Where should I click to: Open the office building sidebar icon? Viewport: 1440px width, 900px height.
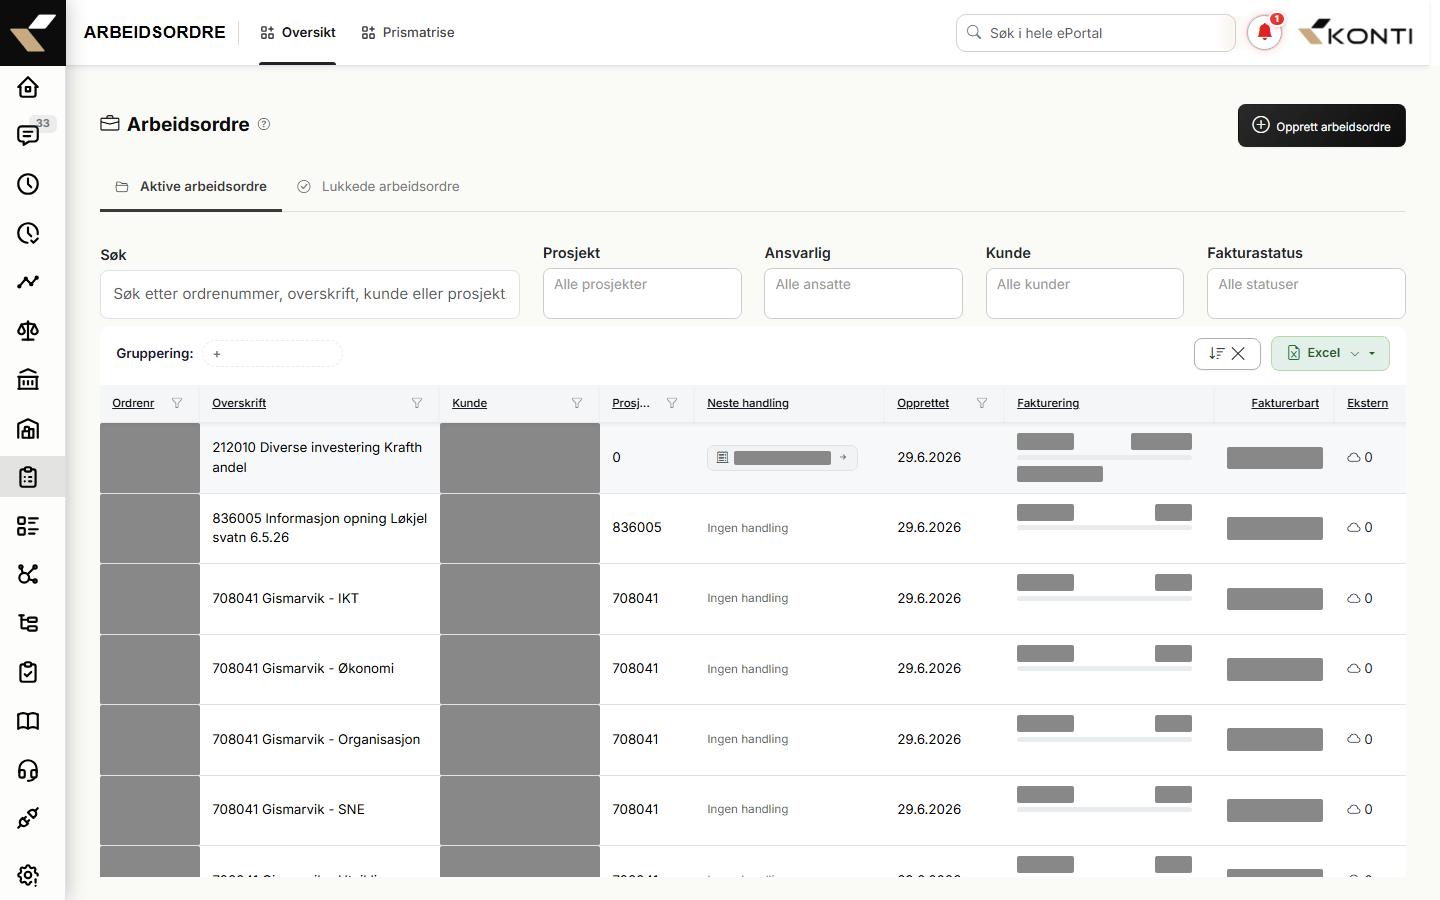tap(28, 428)
